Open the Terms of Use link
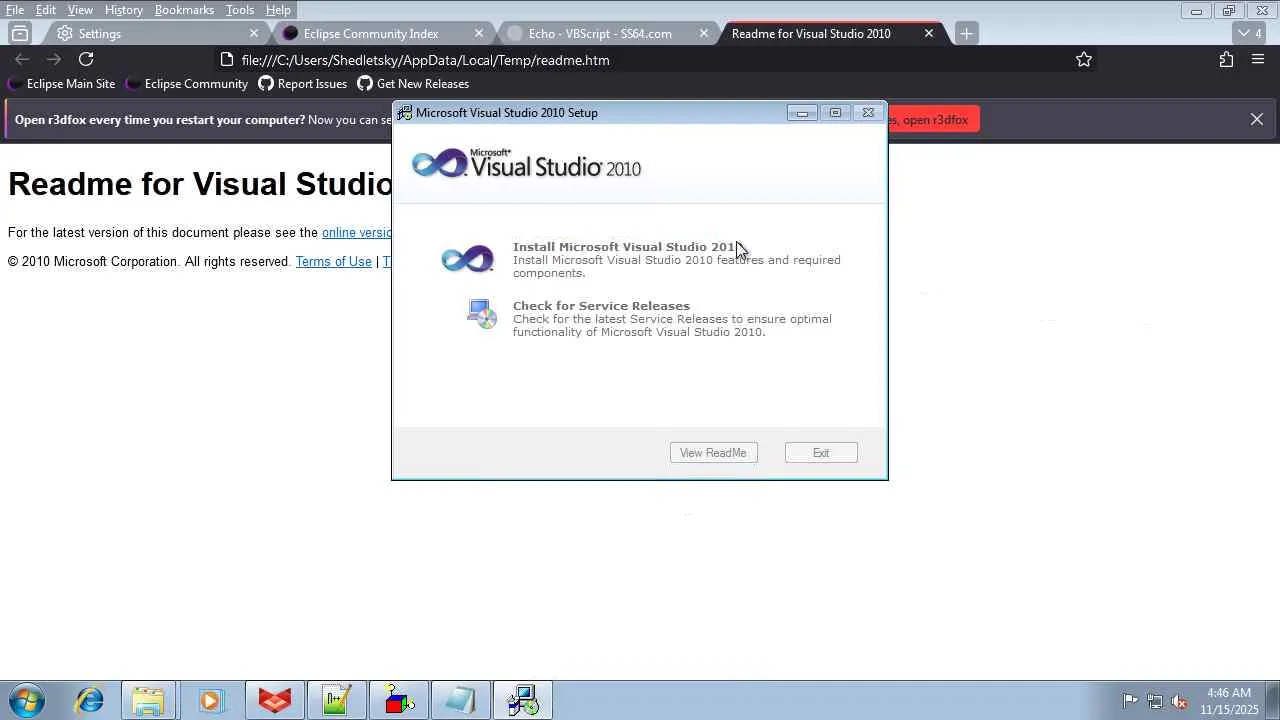The width and height of the screenshot is (1280, 720). [333, 262]
